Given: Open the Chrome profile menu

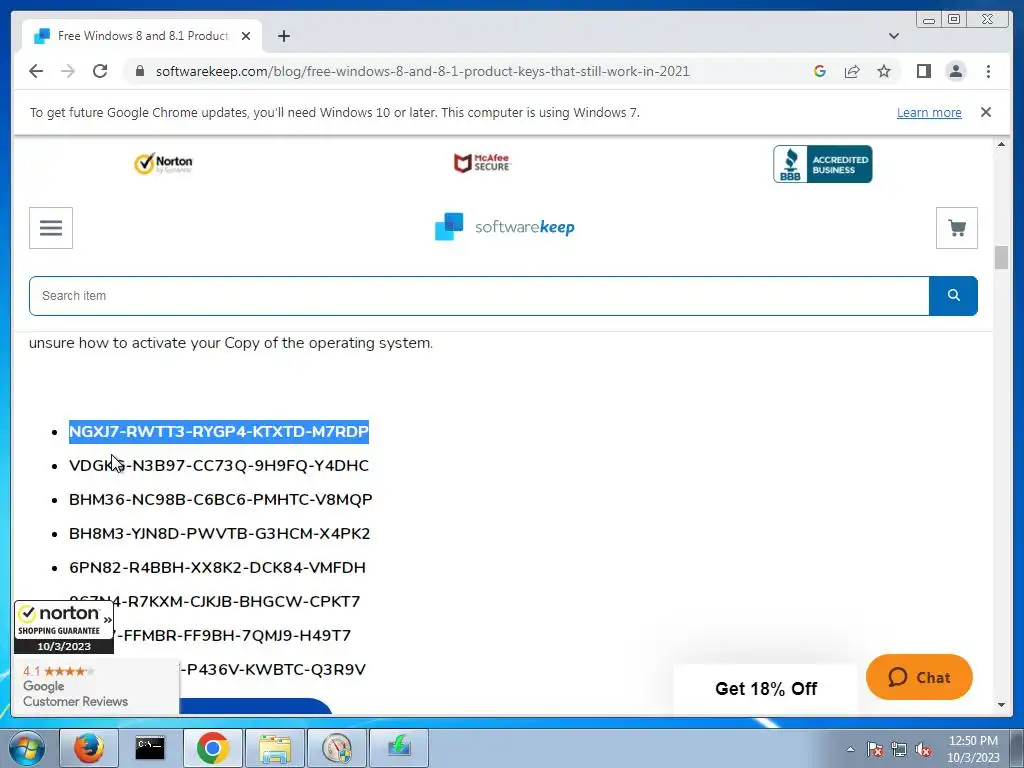Looking at the screenshot, I should pyautogui.click(x=955, y=71).
